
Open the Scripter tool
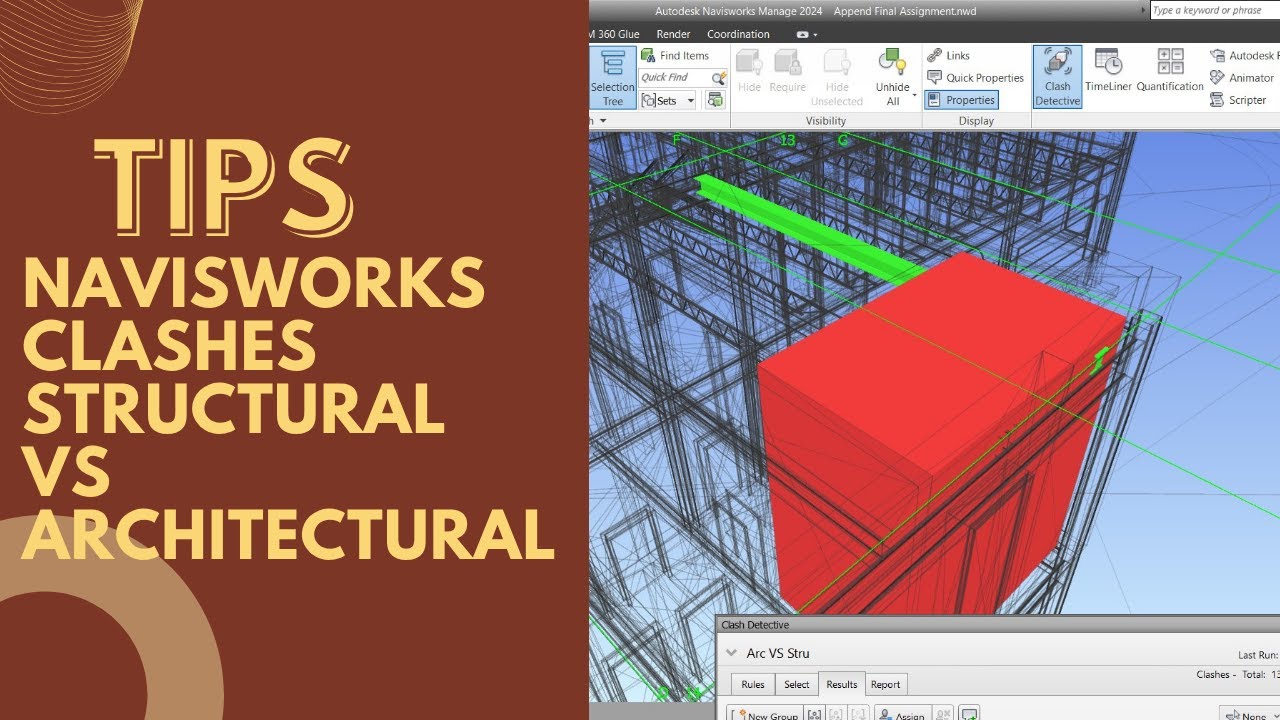1238,100
